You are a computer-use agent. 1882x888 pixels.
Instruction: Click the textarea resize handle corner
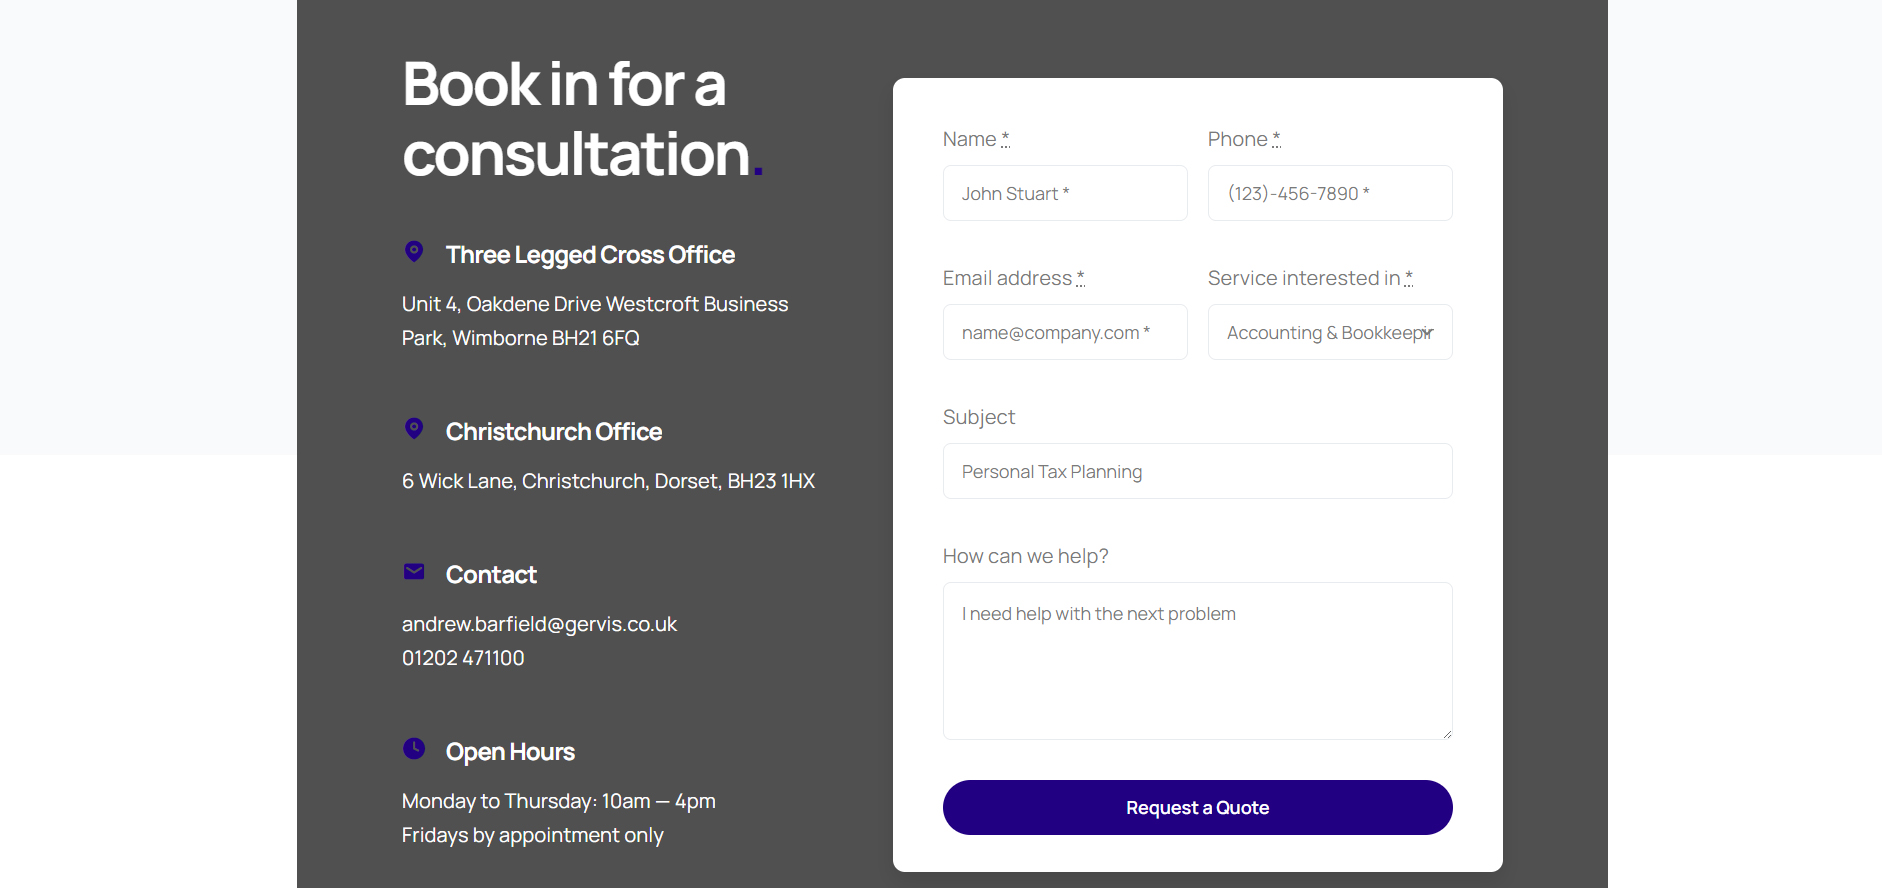(1446, 734)
